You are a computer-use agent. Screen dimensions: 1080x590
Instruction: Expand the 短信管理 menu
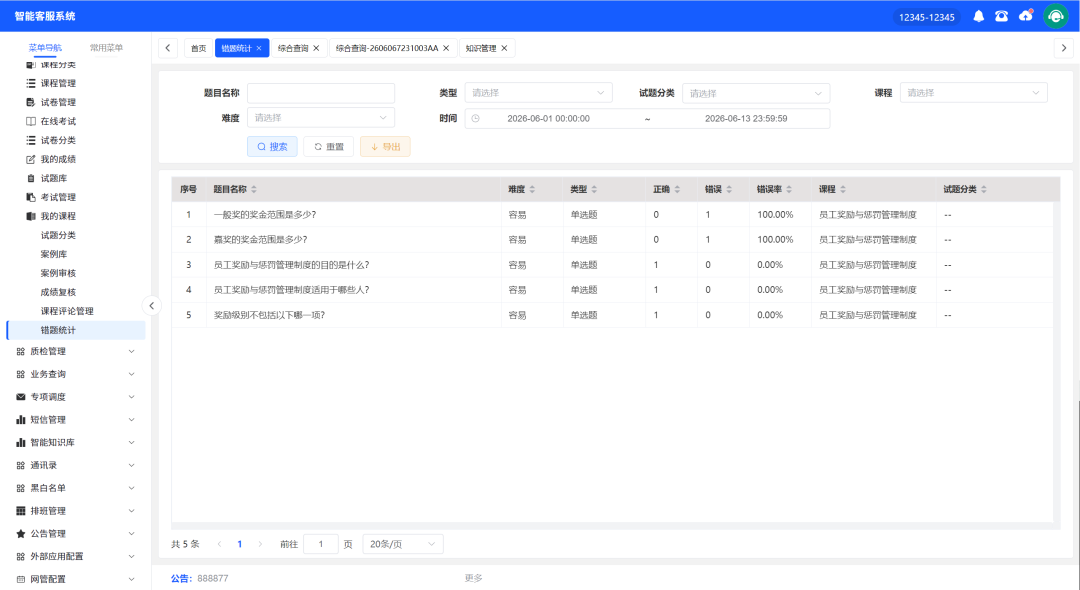click(76, 420)
